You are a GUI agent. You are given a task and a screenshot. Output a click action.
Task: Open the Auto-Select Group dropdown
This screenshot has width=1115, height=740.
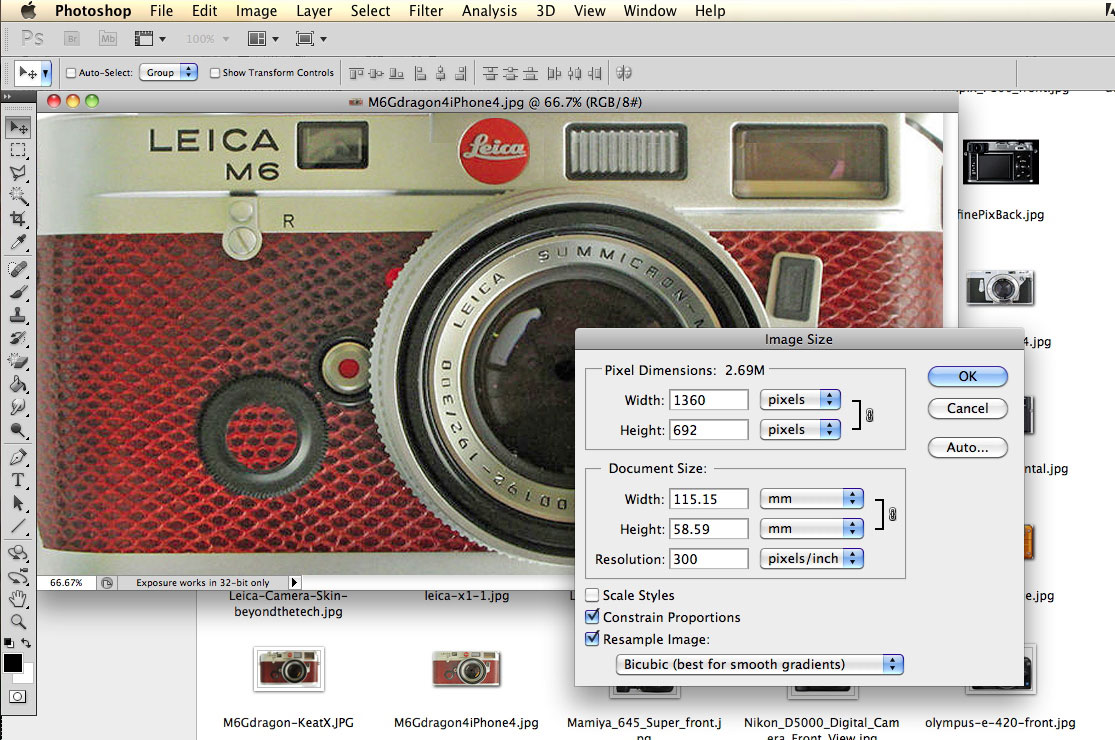click(169, 73)
